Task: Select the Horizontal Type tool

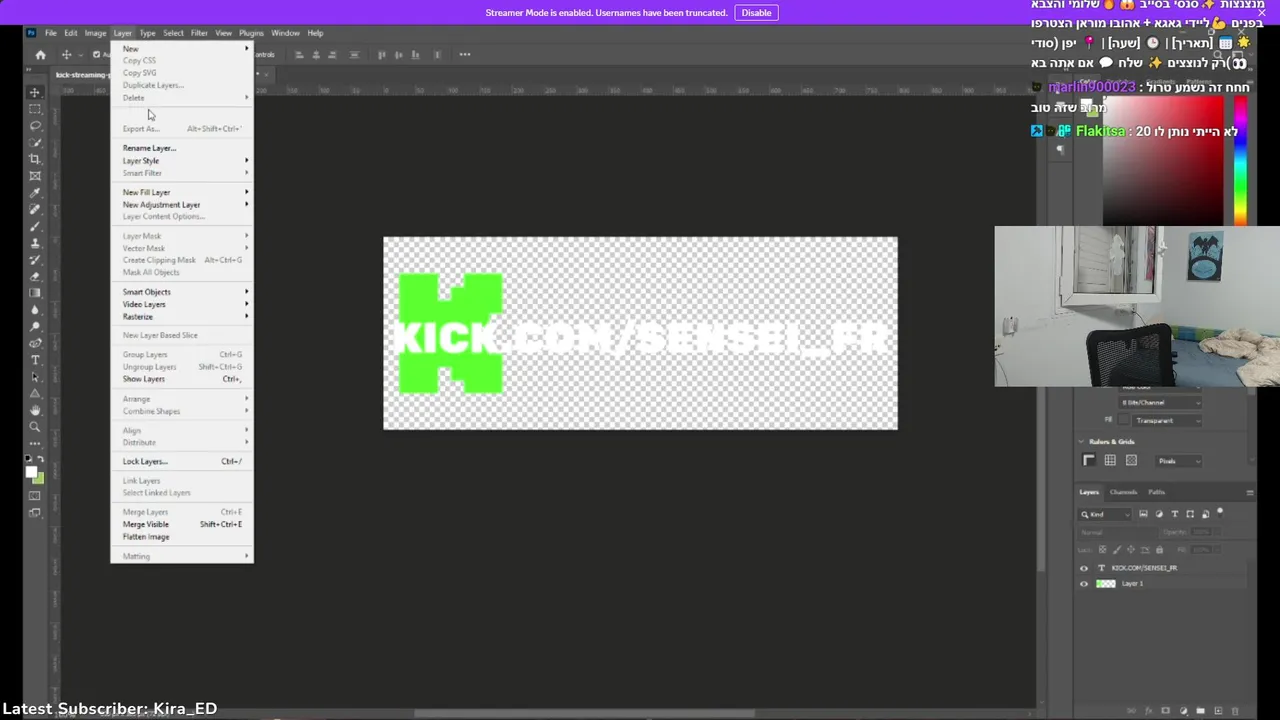Action: pos(35,360)
